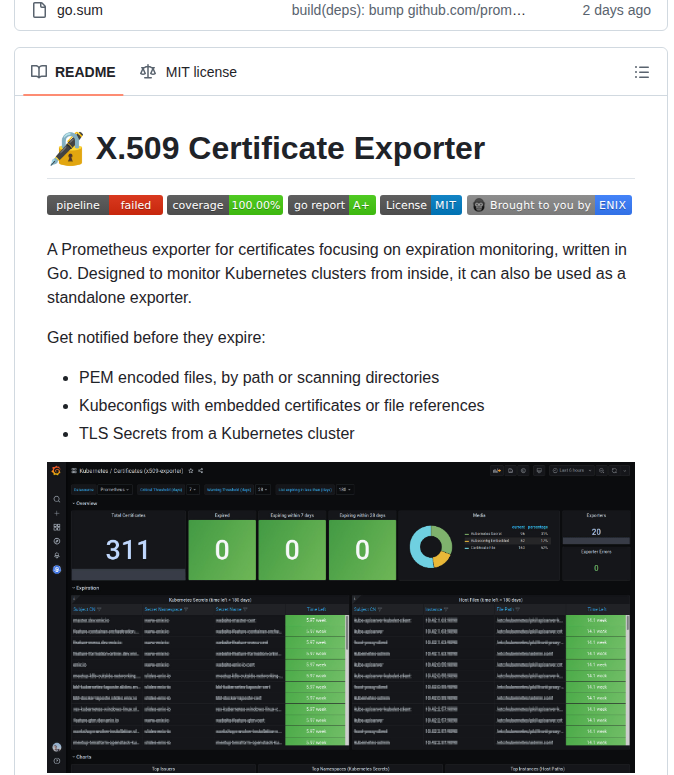Image resolution: width=674 pixels, height=775 pixels.
Task: Click the X.509 Certificate Exporter heading
Action: point(290,148)
